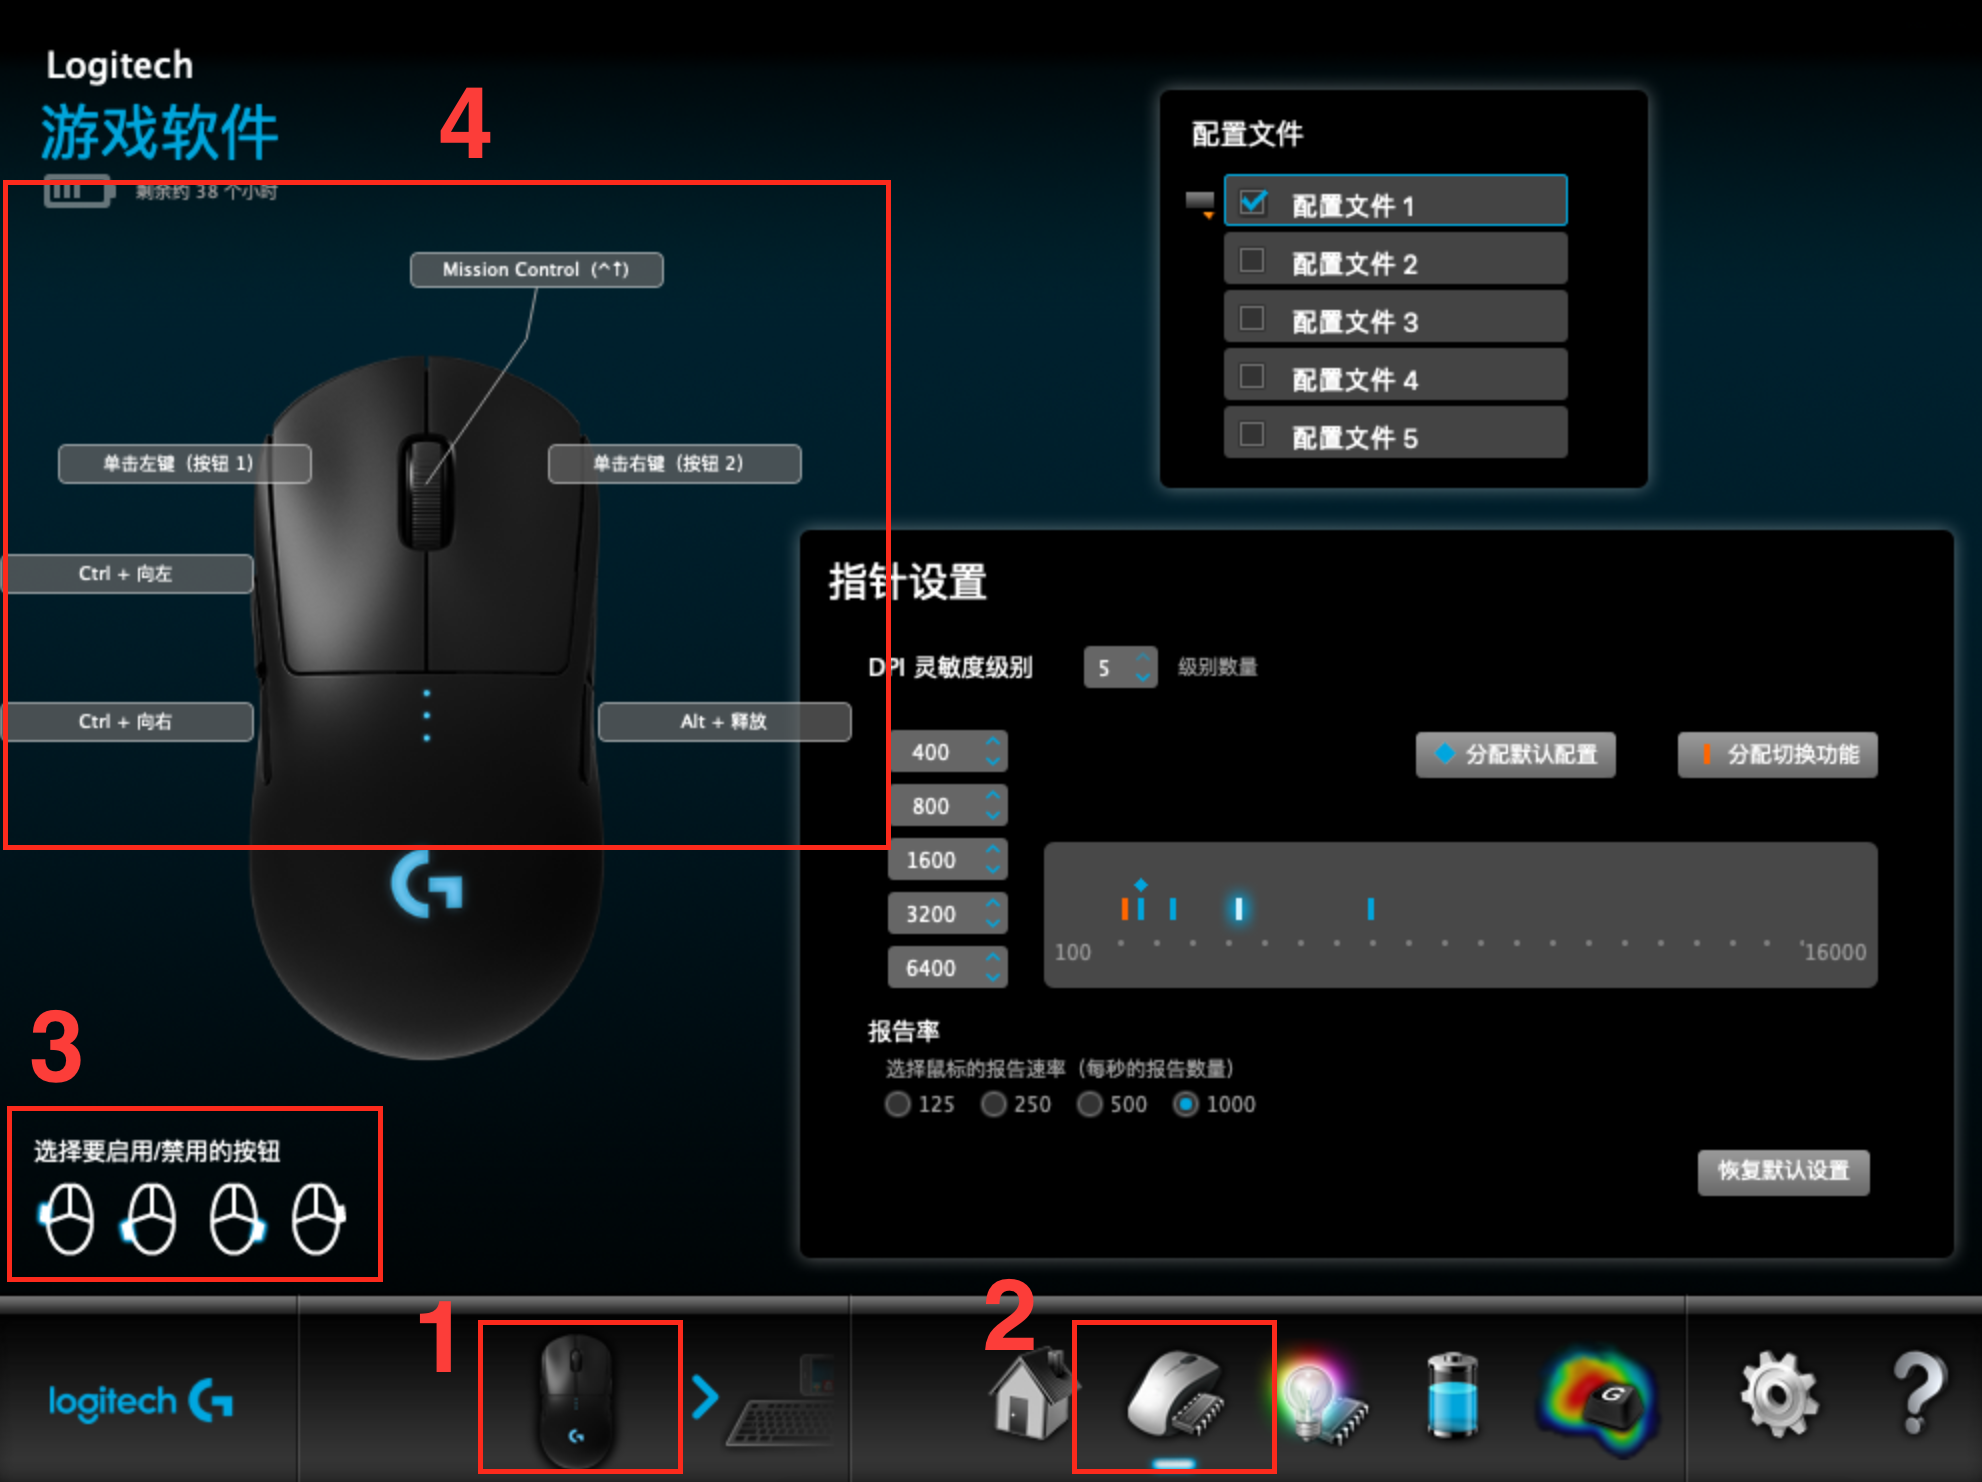The width and height of the screenshot is (1982, 1482).
Task: Open onboard memory mouse settings icon
Action: (1175, 1395)
